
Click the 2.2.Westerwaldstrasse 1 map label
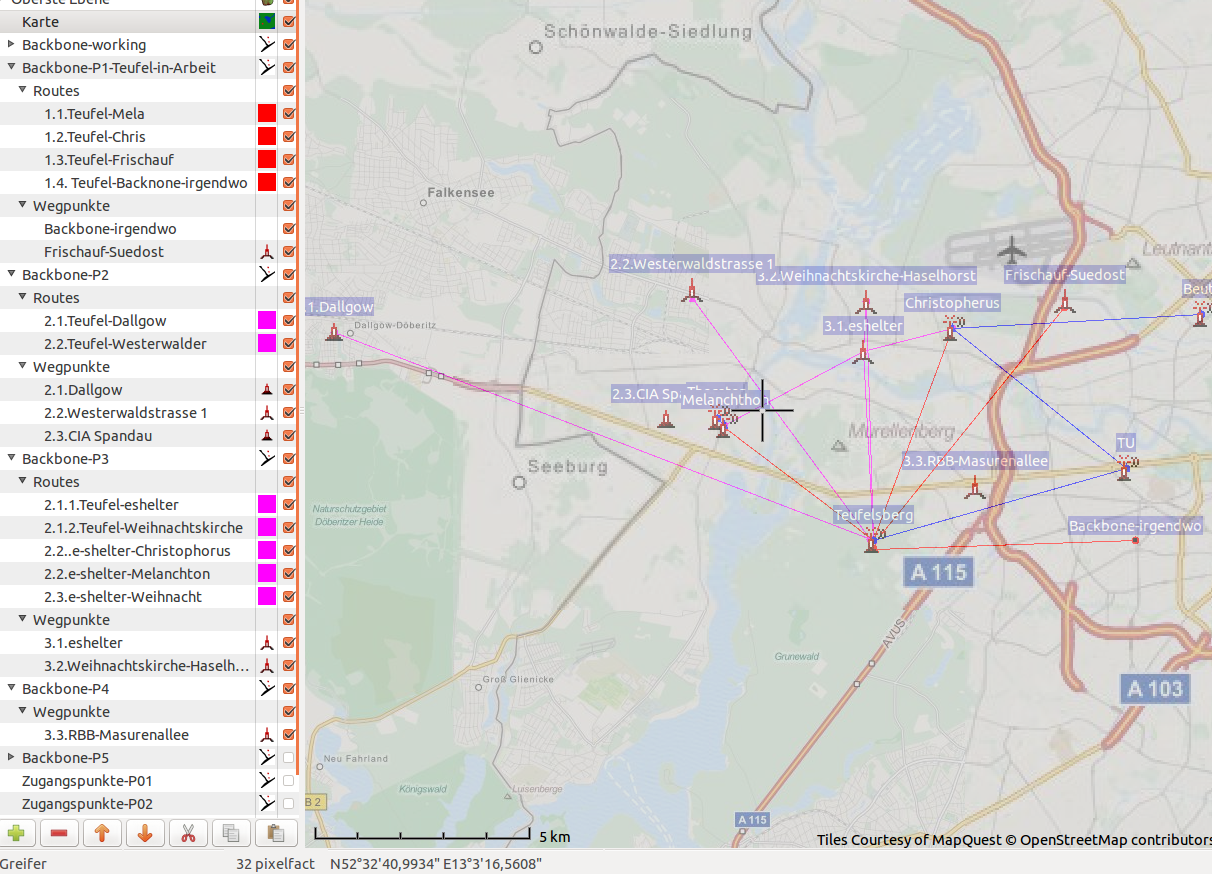pos(690,265)
